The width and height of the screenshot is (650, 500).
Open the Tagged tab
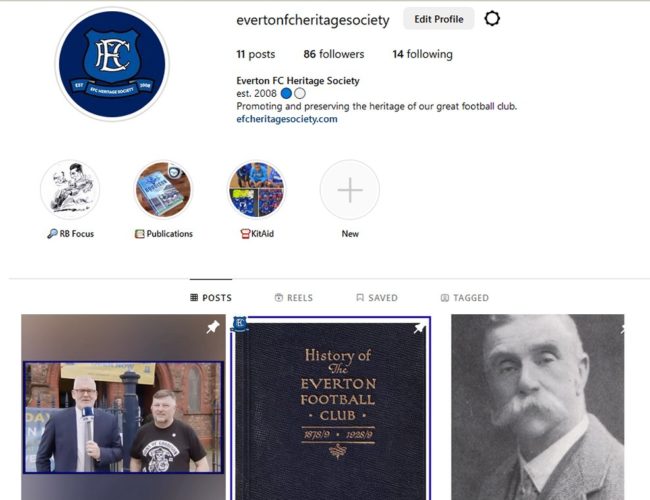tap(465, 298)
